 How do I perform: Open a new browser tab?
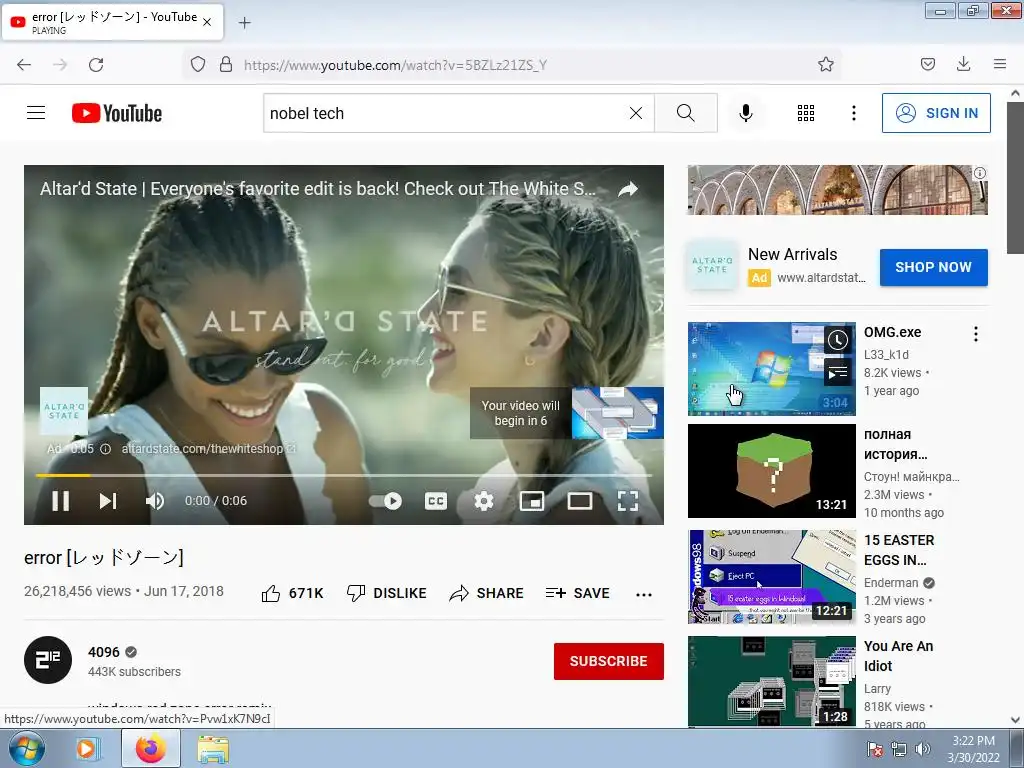244,23
